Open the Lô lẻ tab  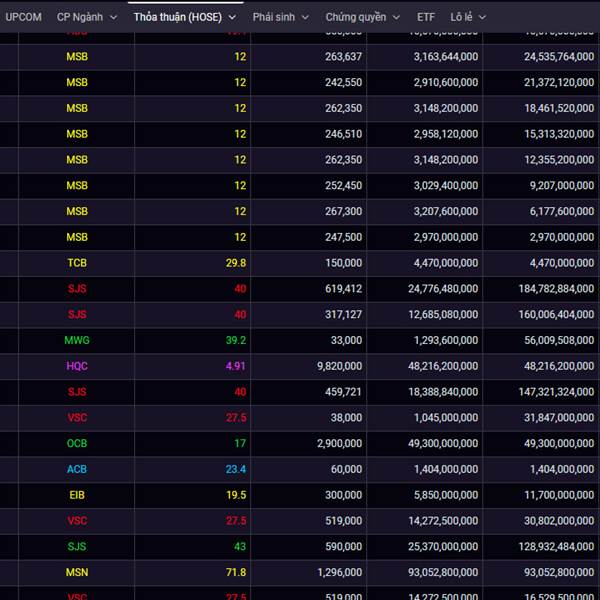pyautogui.click(x=461, y=17)
